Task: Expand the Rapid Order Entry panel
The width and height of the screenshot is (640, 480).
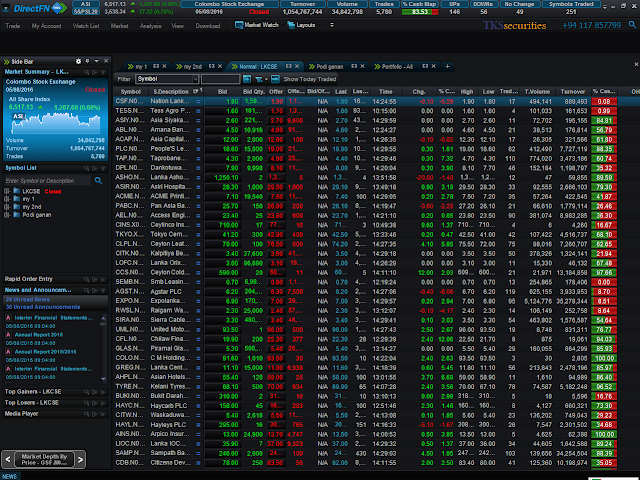Action: 103,279
